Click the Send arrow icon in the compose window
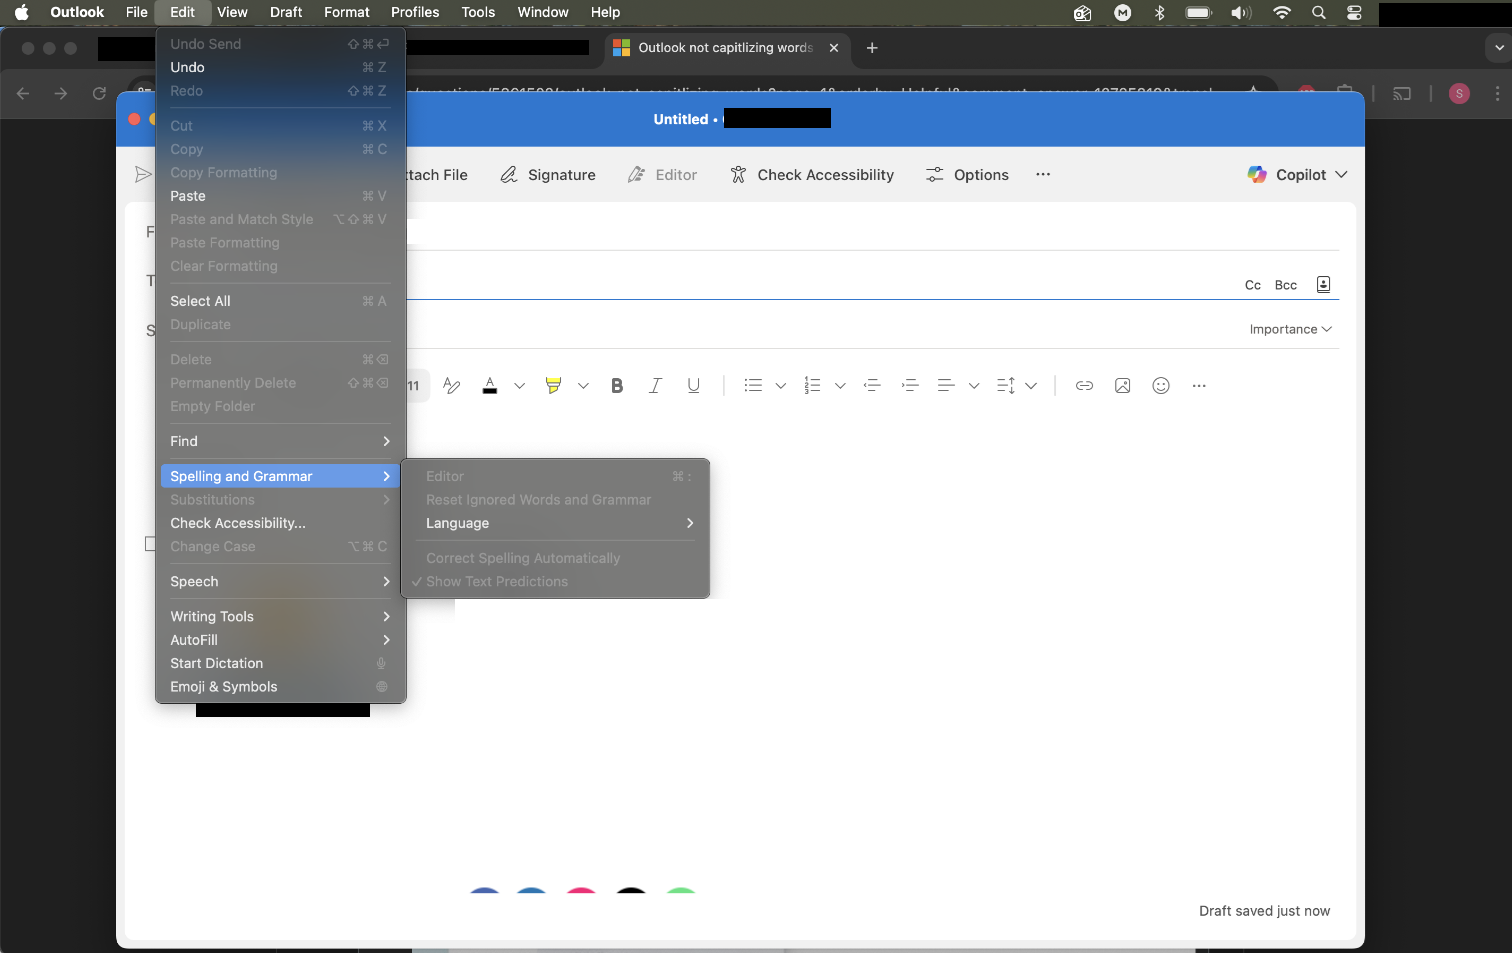The image size is (1512, 953). point(143,175)
